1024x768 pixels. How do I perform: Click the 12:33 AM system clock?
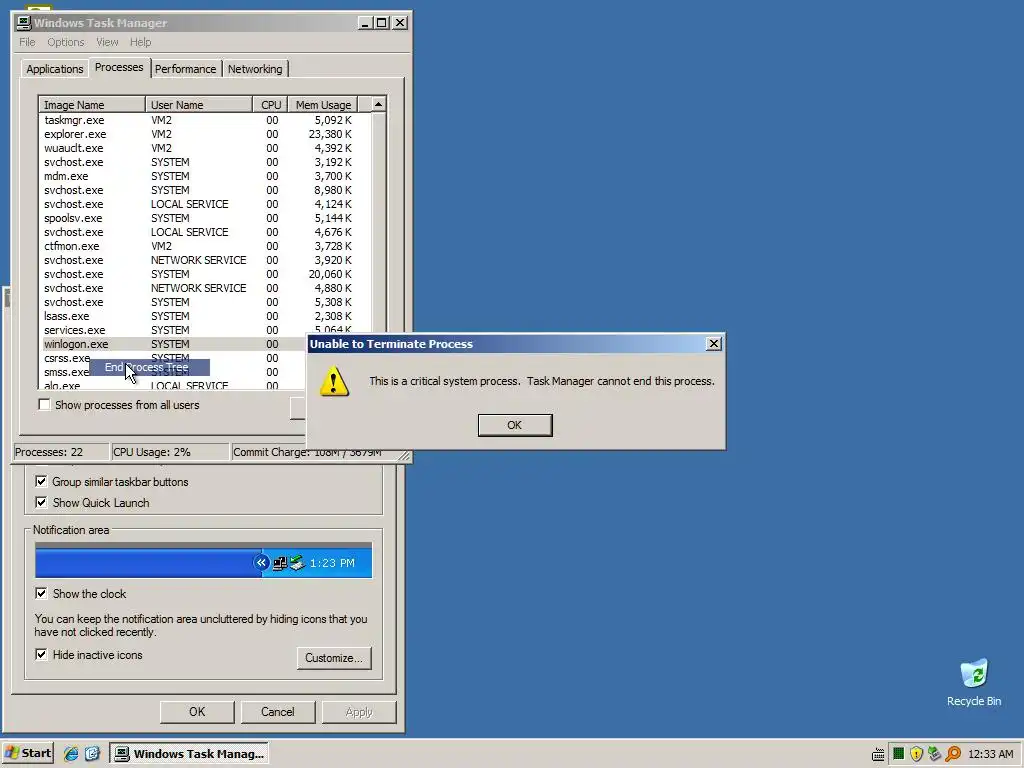coord(990,754)
